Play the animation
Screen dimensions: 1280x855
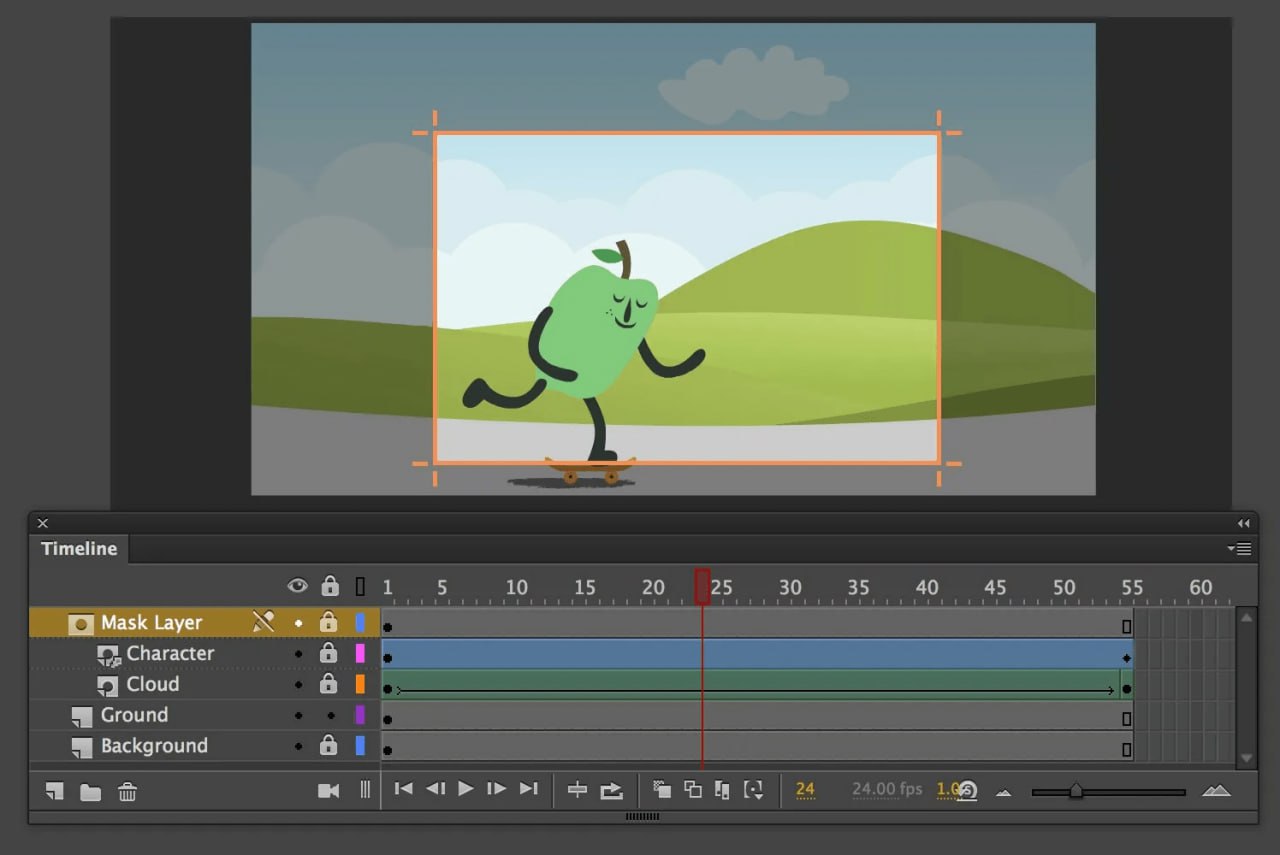pyautogui.click(x=465, y=789)
